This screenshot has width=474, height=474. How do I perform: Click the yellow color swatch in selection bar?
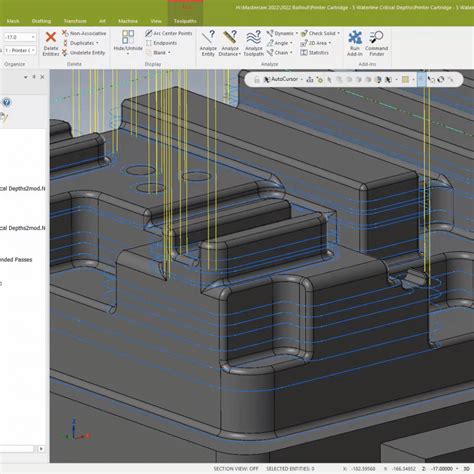[405, 80]
